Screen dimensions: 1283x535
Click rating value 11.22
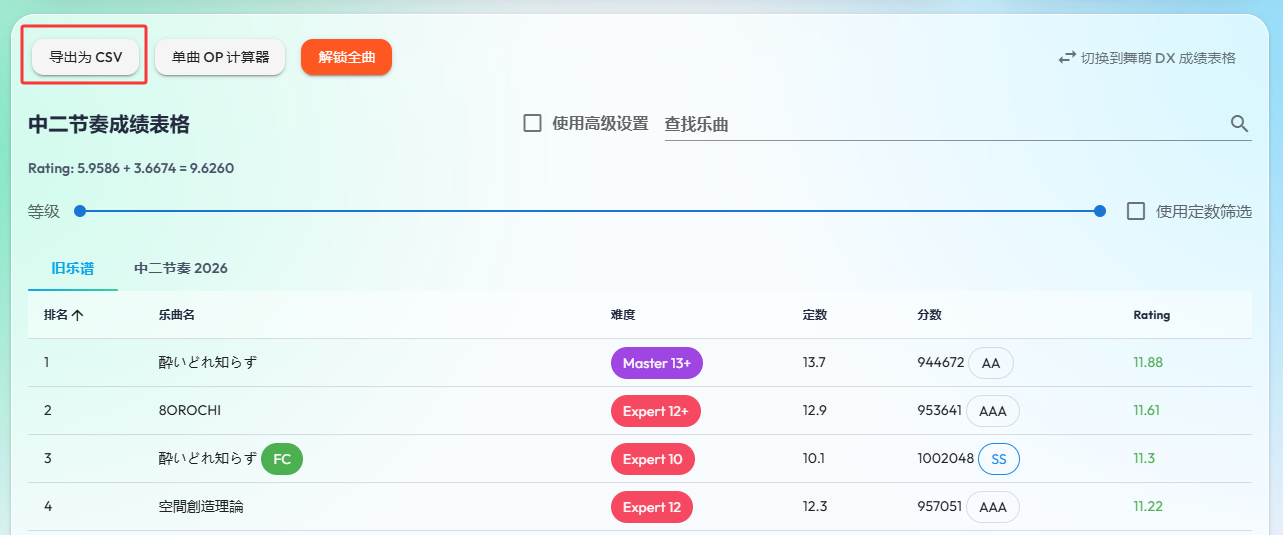(1148, 507)
